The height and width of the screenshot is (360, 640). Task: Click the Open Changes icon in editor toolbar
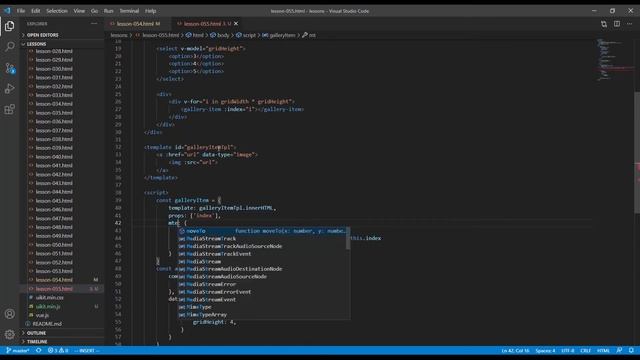point(604,24)
